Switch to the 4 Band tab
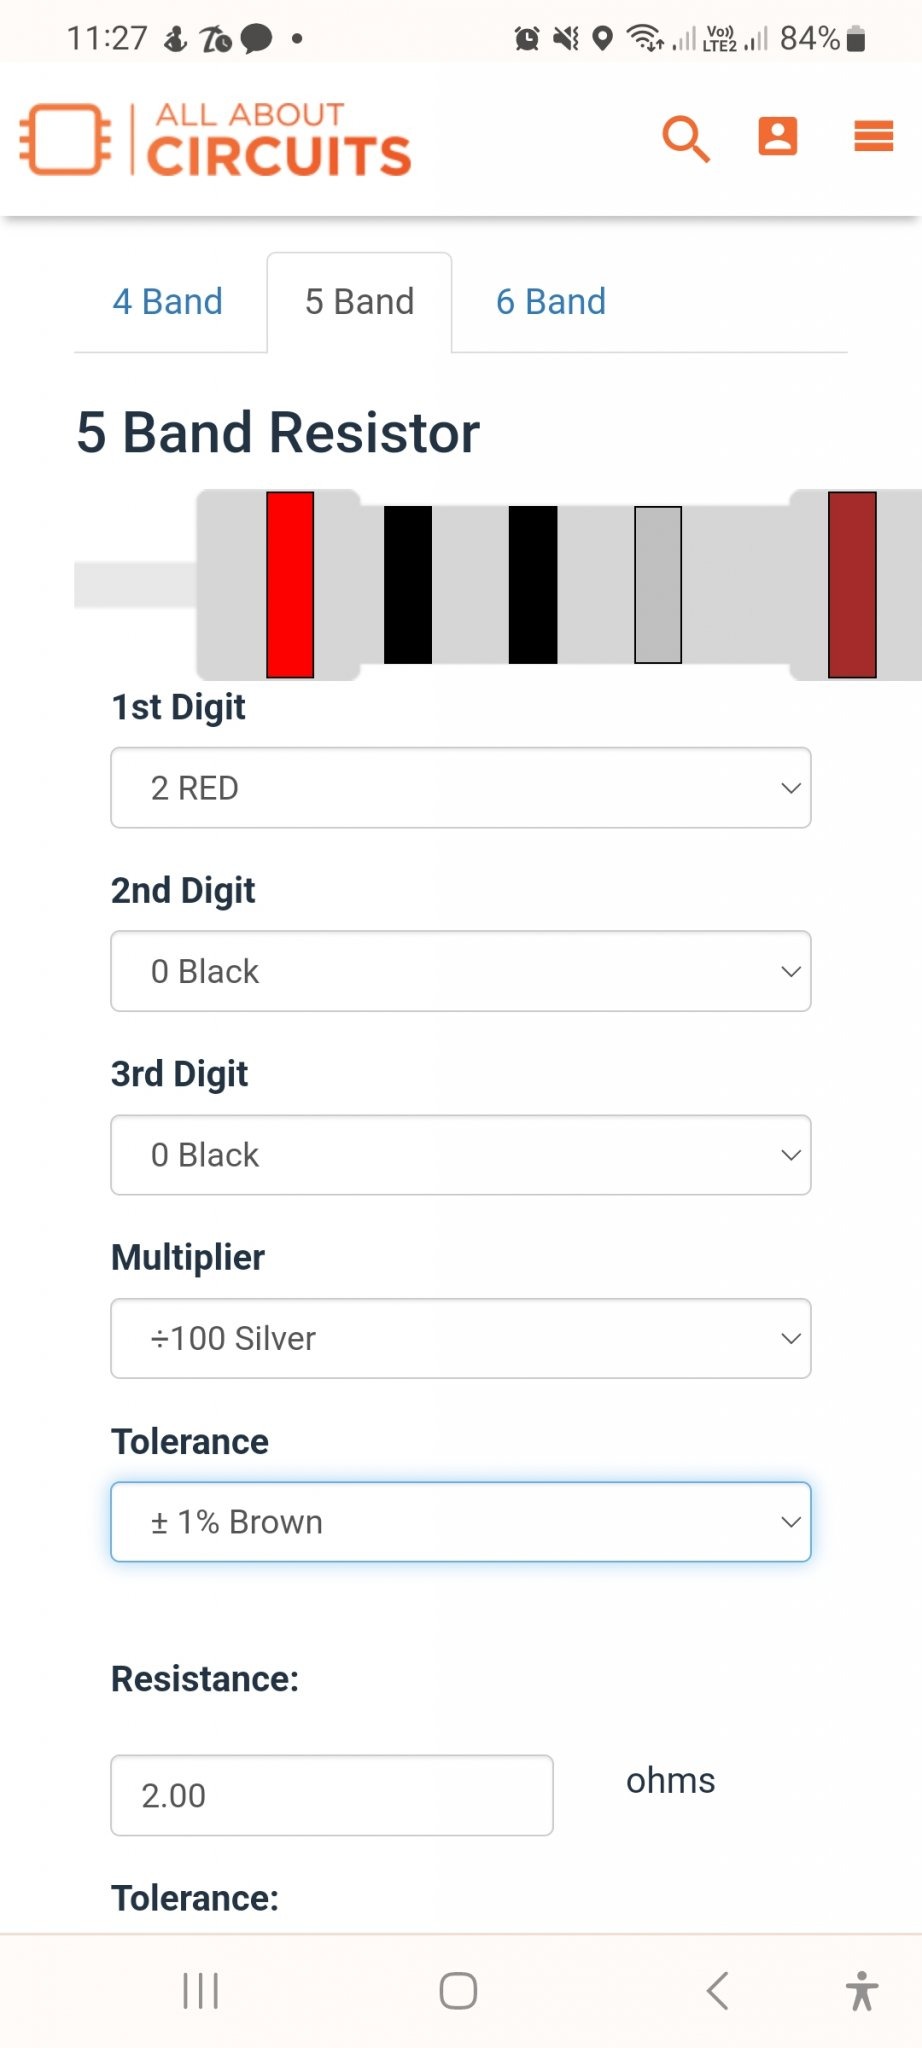922x2048 pixels. [x=168, y=302]
